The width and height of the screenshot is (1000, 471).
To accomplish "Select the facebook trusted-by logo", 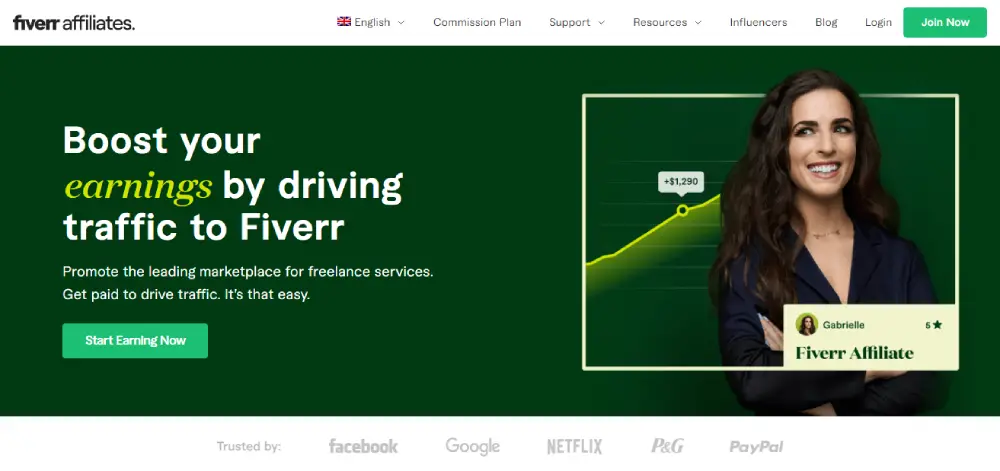I will 363,446.
